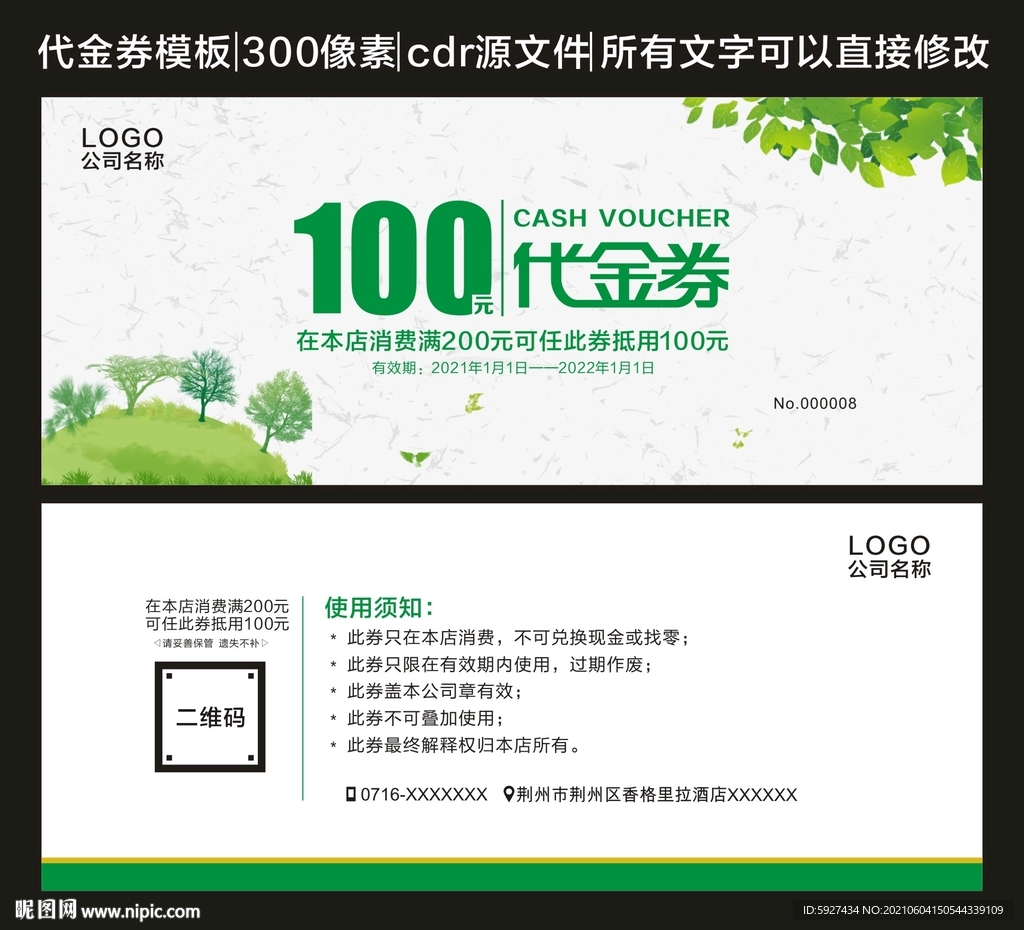Click the location pin icon before the address
The width and height of the screenshot is (1024, 930).
point(509,794)
